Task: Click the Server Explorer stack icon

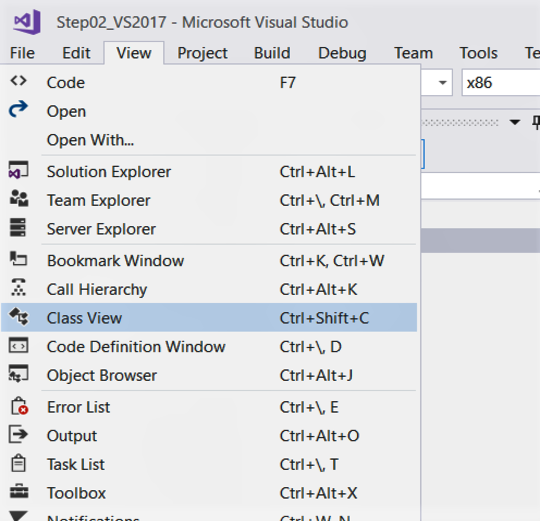Action: [18, 227]
